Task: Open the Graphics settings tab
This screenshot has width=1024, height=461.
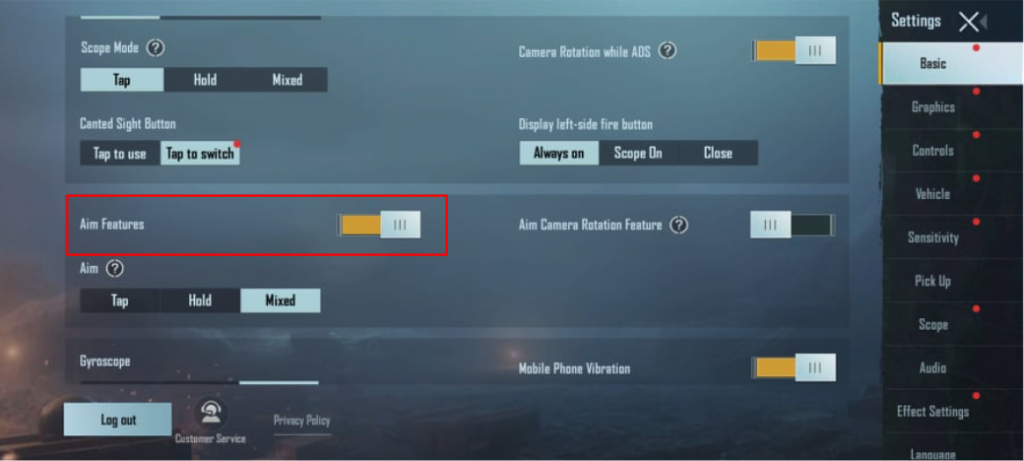Action: coord(933,107)
